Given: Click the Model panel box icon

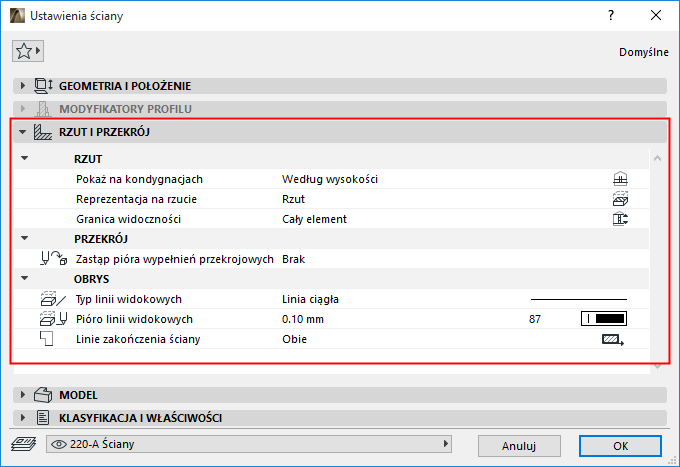Looking at the screenshot, I should pos(43,395).
